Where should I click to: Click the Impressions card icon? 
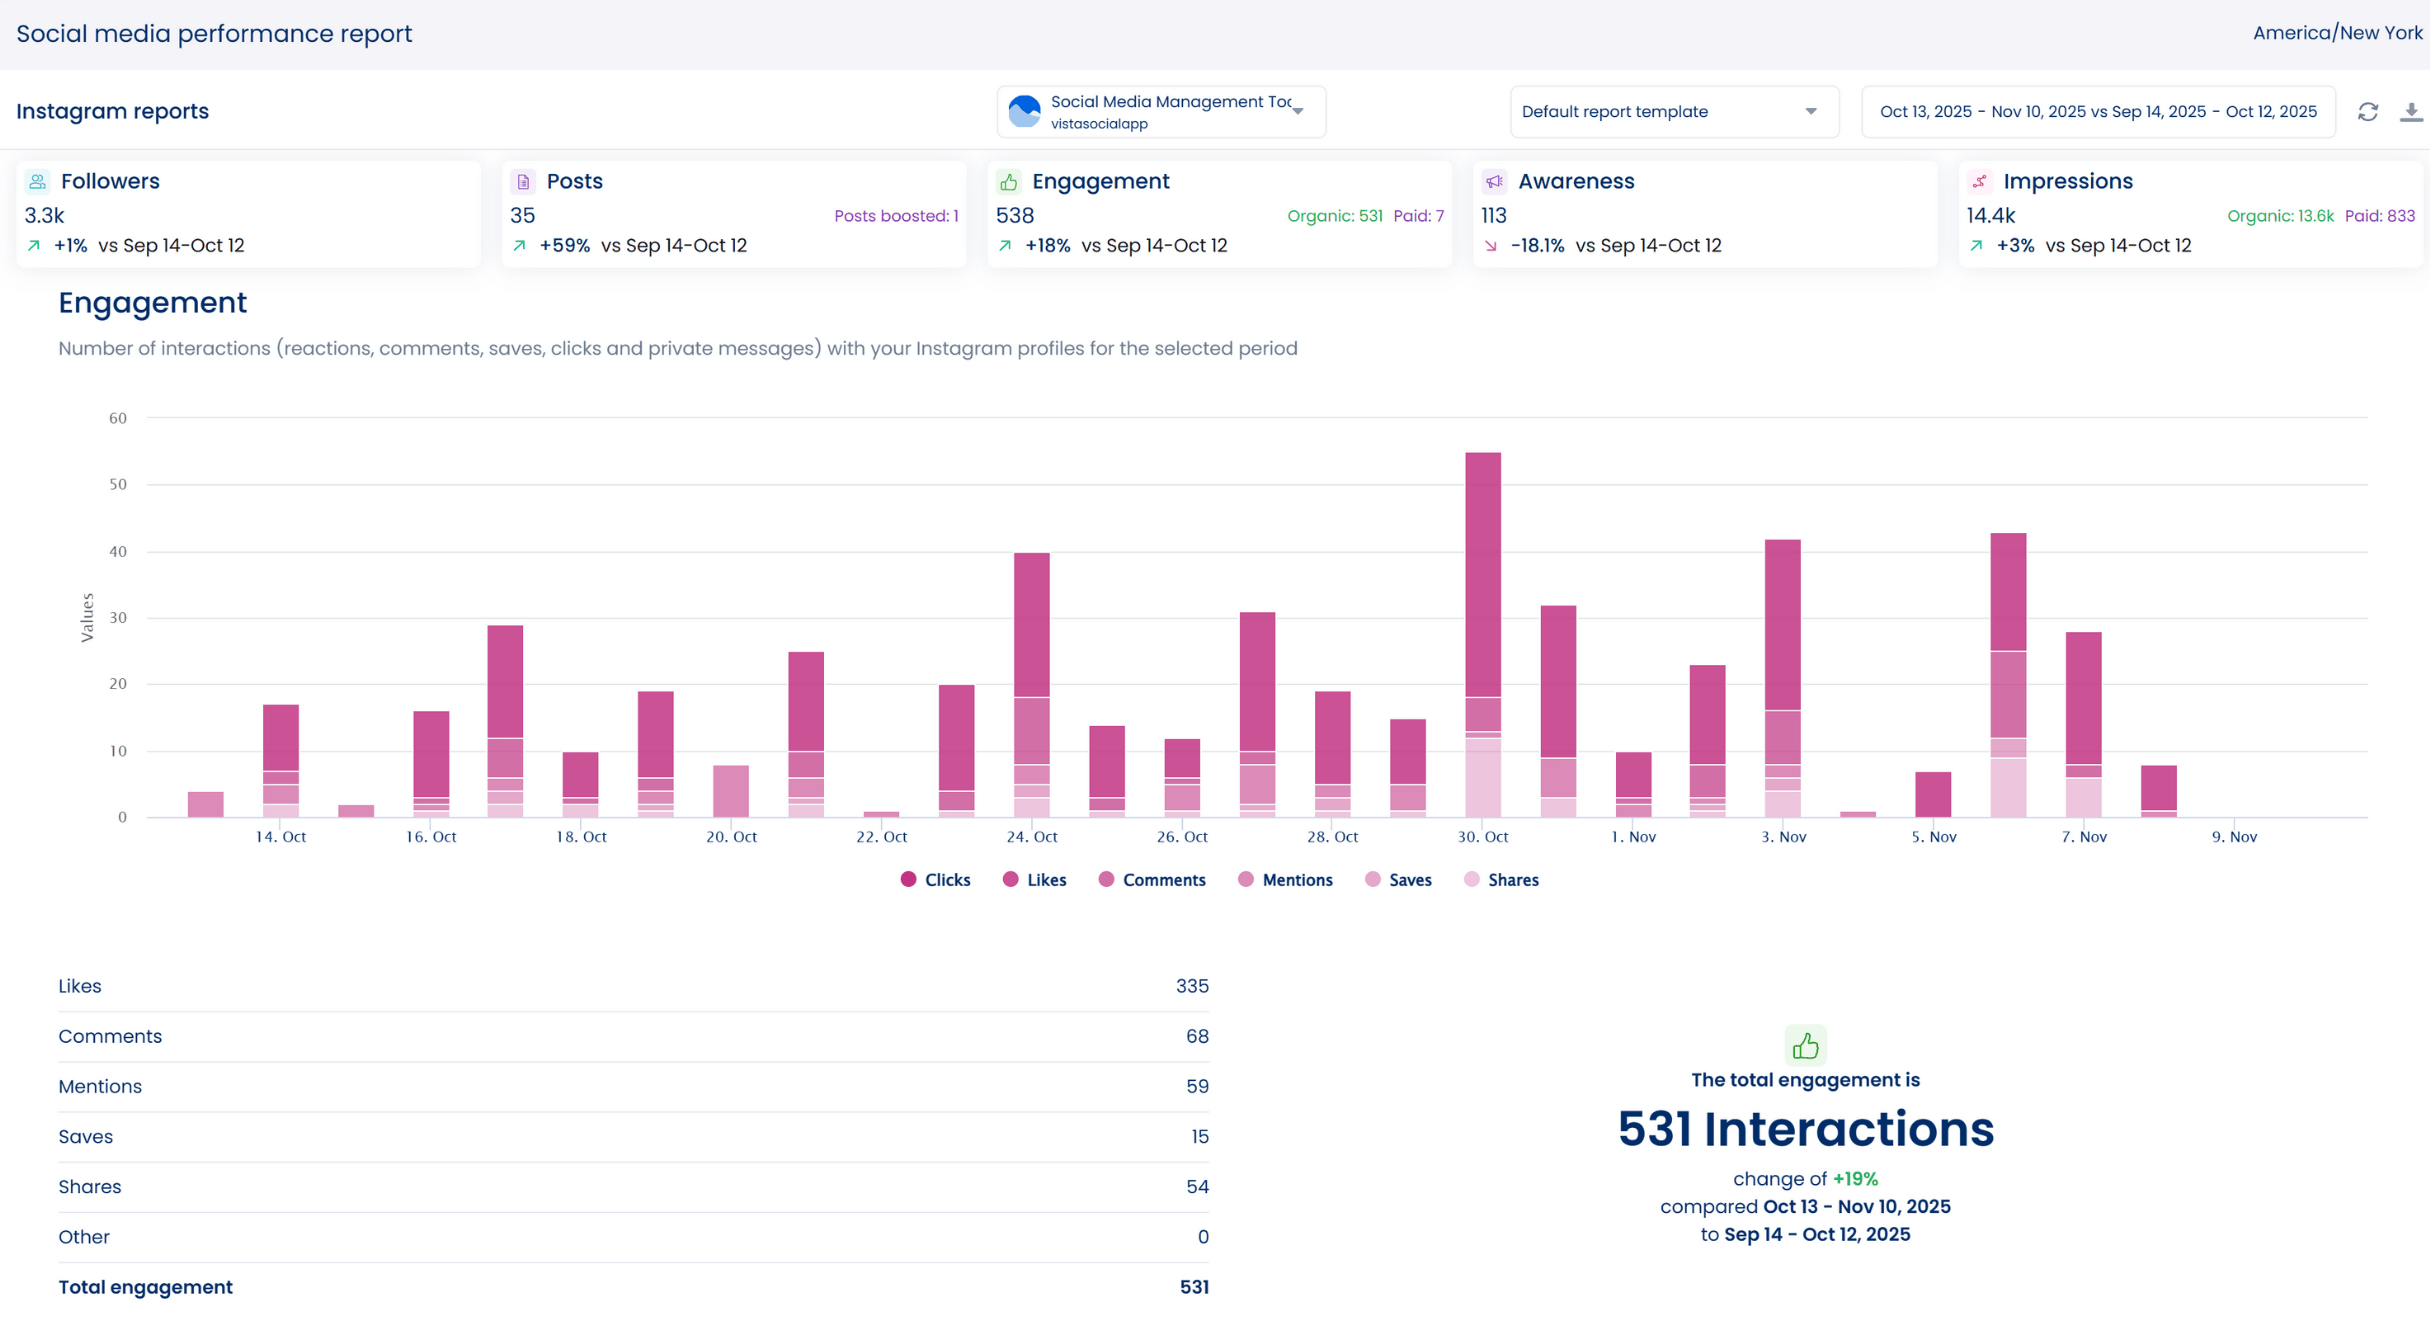click(1979, 181)
